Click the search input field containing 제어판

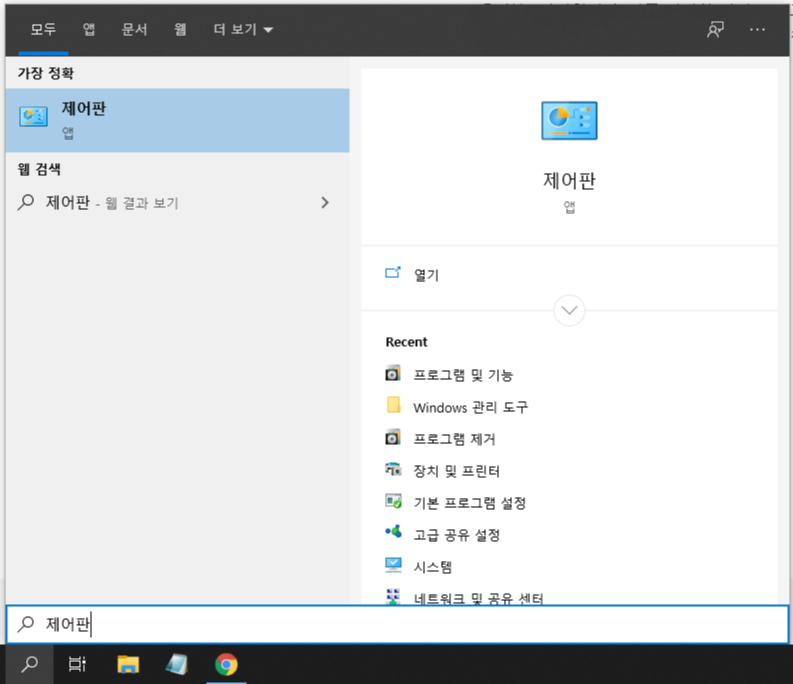point(397,624)
